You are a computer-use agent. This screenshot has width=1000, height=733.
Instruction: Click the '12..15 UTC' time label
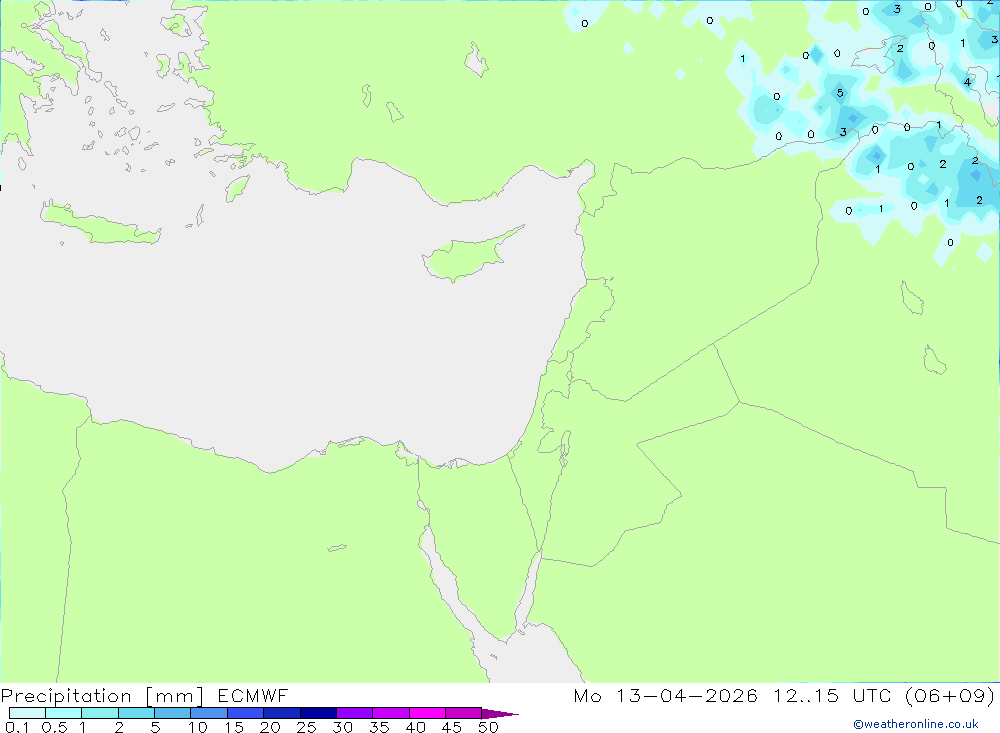(832, 695)
